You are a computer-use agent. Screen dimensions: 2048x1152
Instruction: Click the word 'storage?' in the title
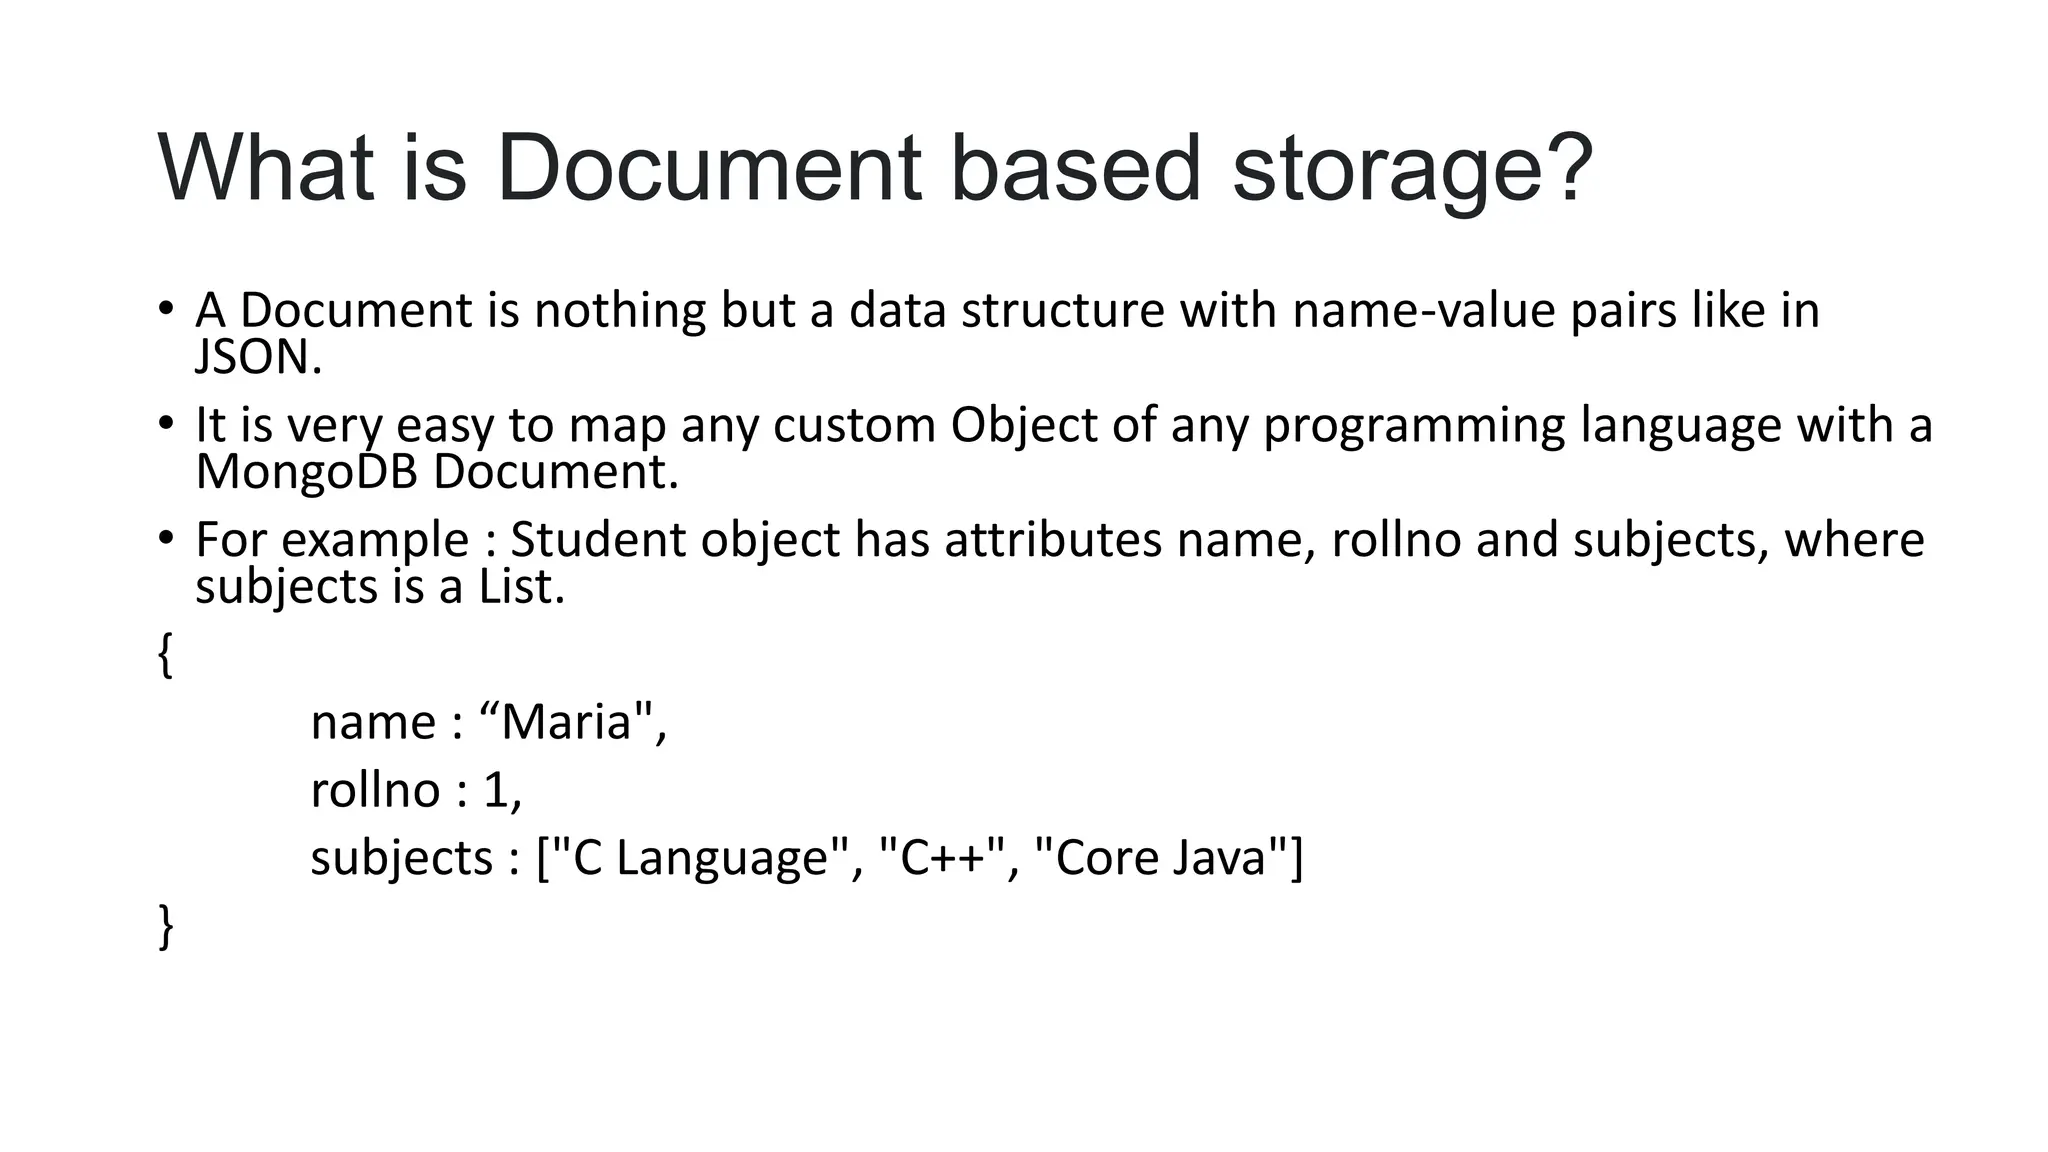coord(1412,168)
